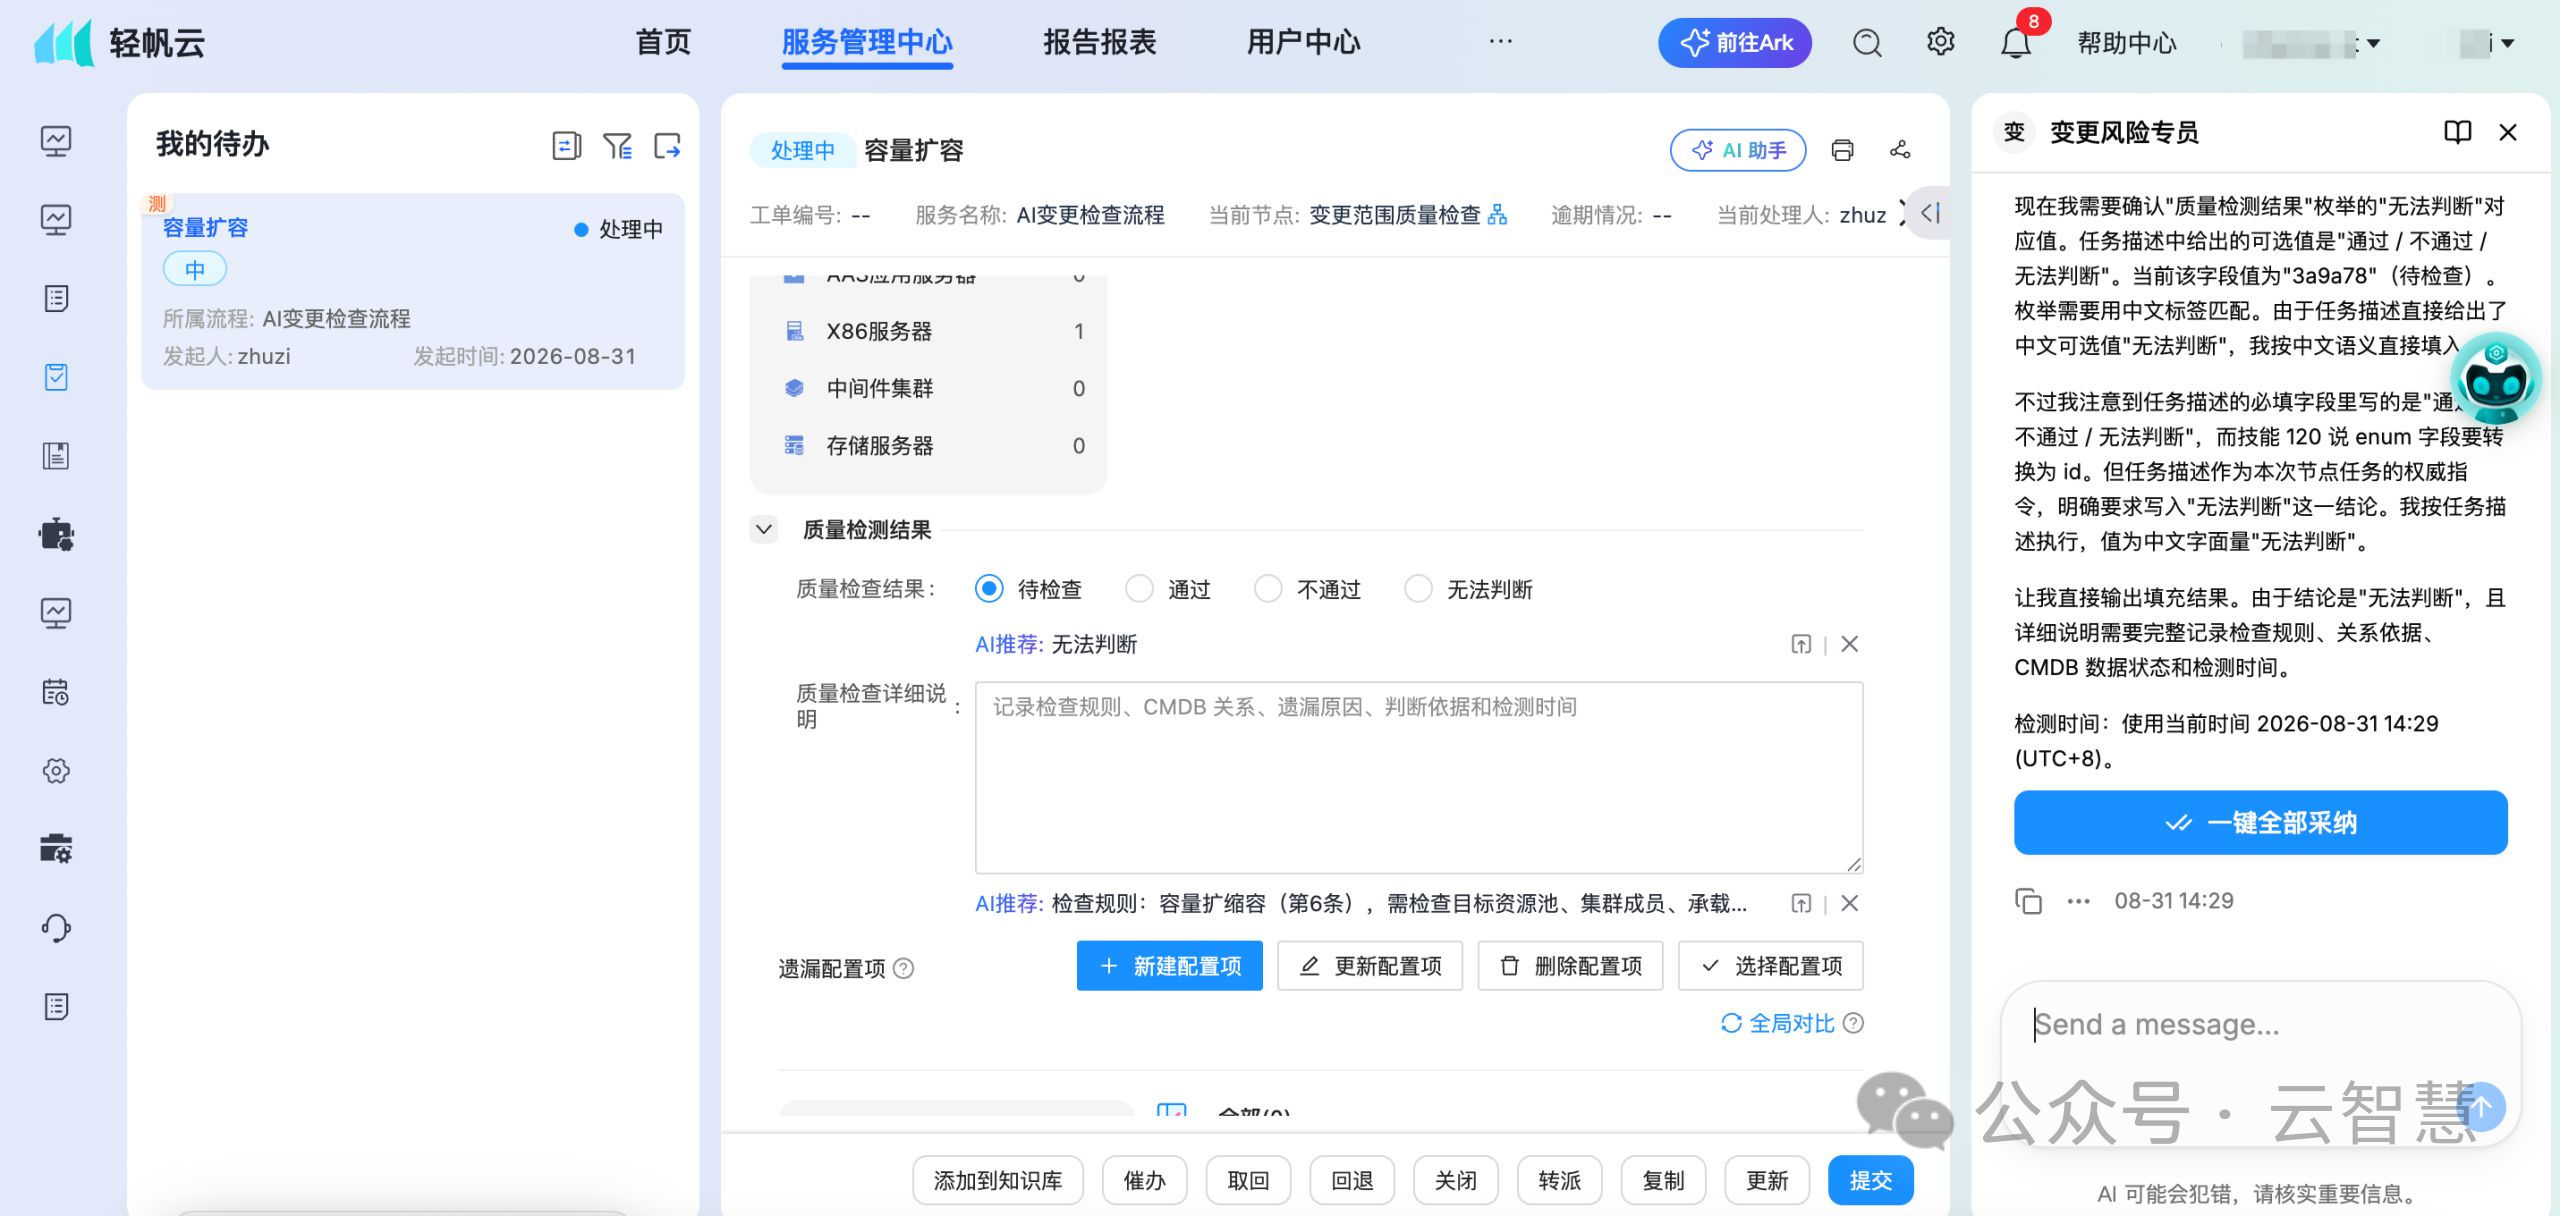Click the 前往Ark button
Screen dimensions: 2560x1216
pos(1735,43)
